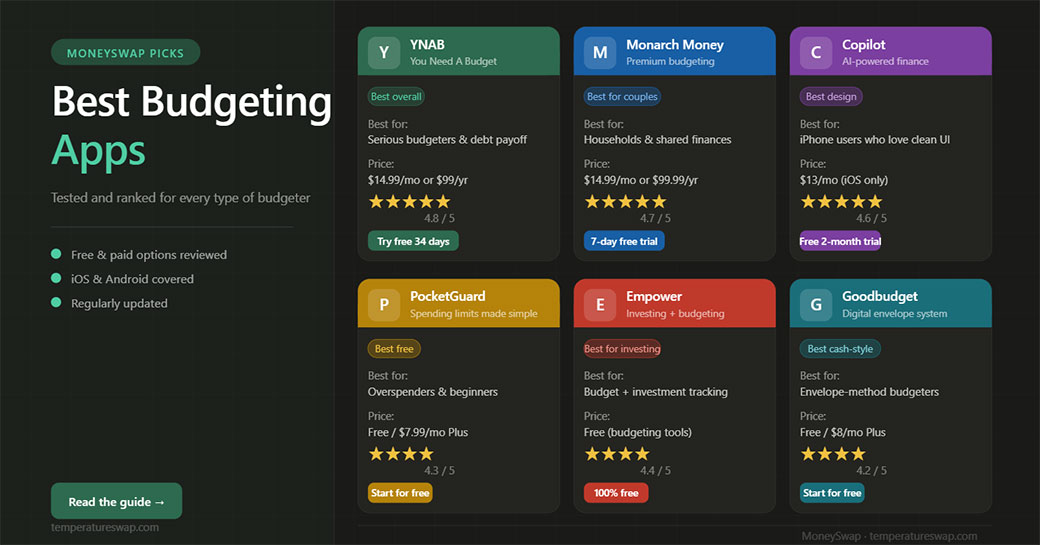
Task: Click '$13/mo (iOS only)' price text
Action: (844, 180)
